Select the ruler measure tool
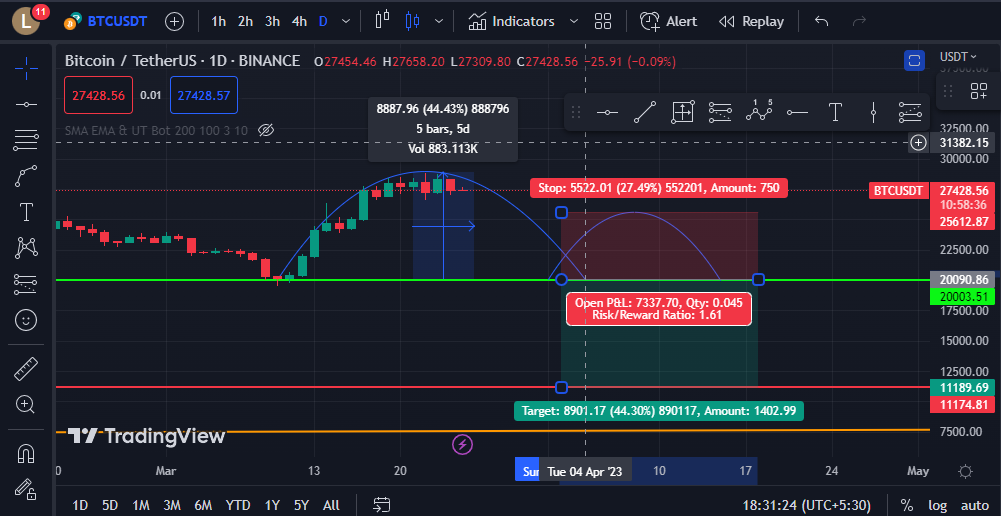1001x516 pixels. click(x=26, y=368)
